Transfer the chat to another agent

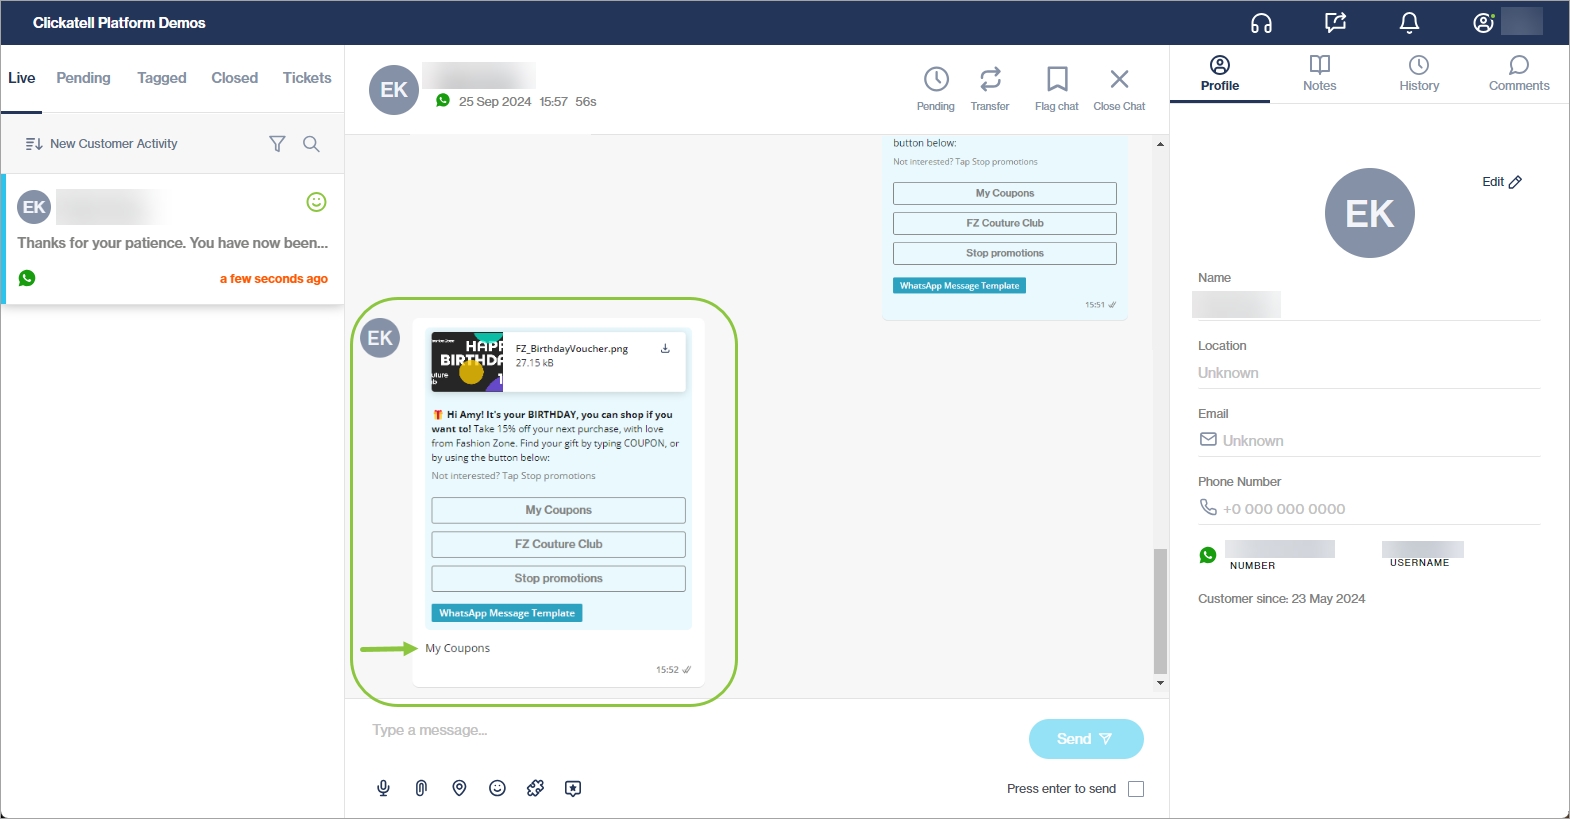(990, 88)
